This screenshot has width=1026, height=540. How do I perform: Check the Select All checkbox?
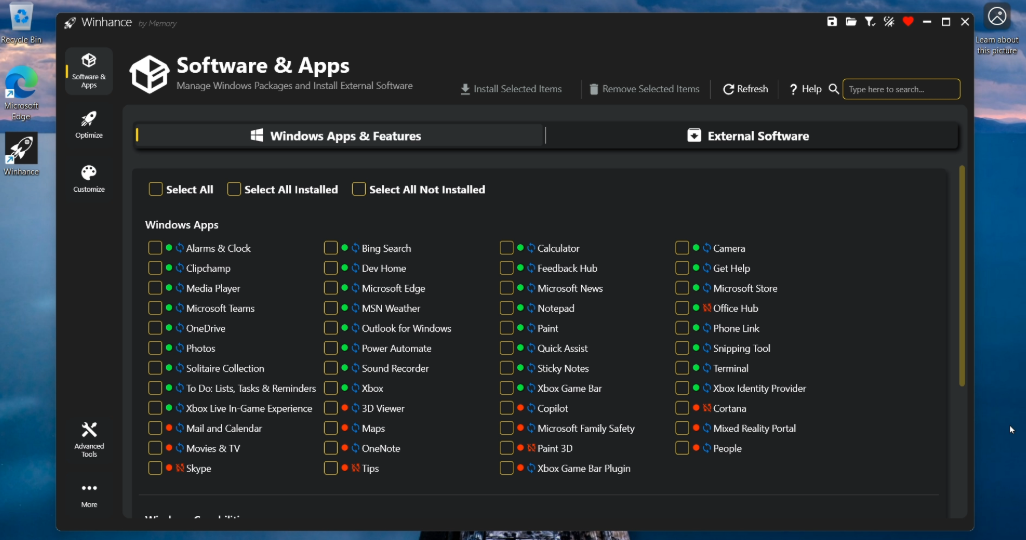(x=156, y=189)
